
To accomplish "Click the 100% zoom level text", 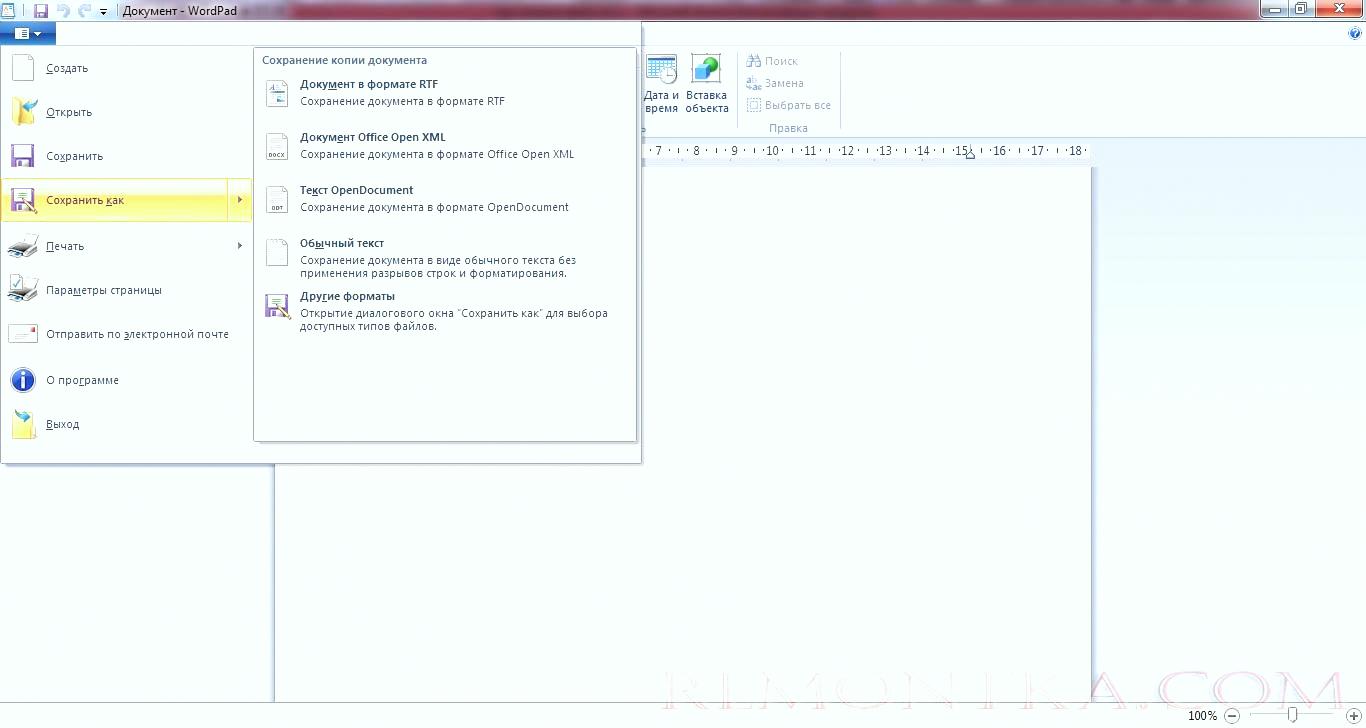I will pyautogui.click(x=1202, y=716).
